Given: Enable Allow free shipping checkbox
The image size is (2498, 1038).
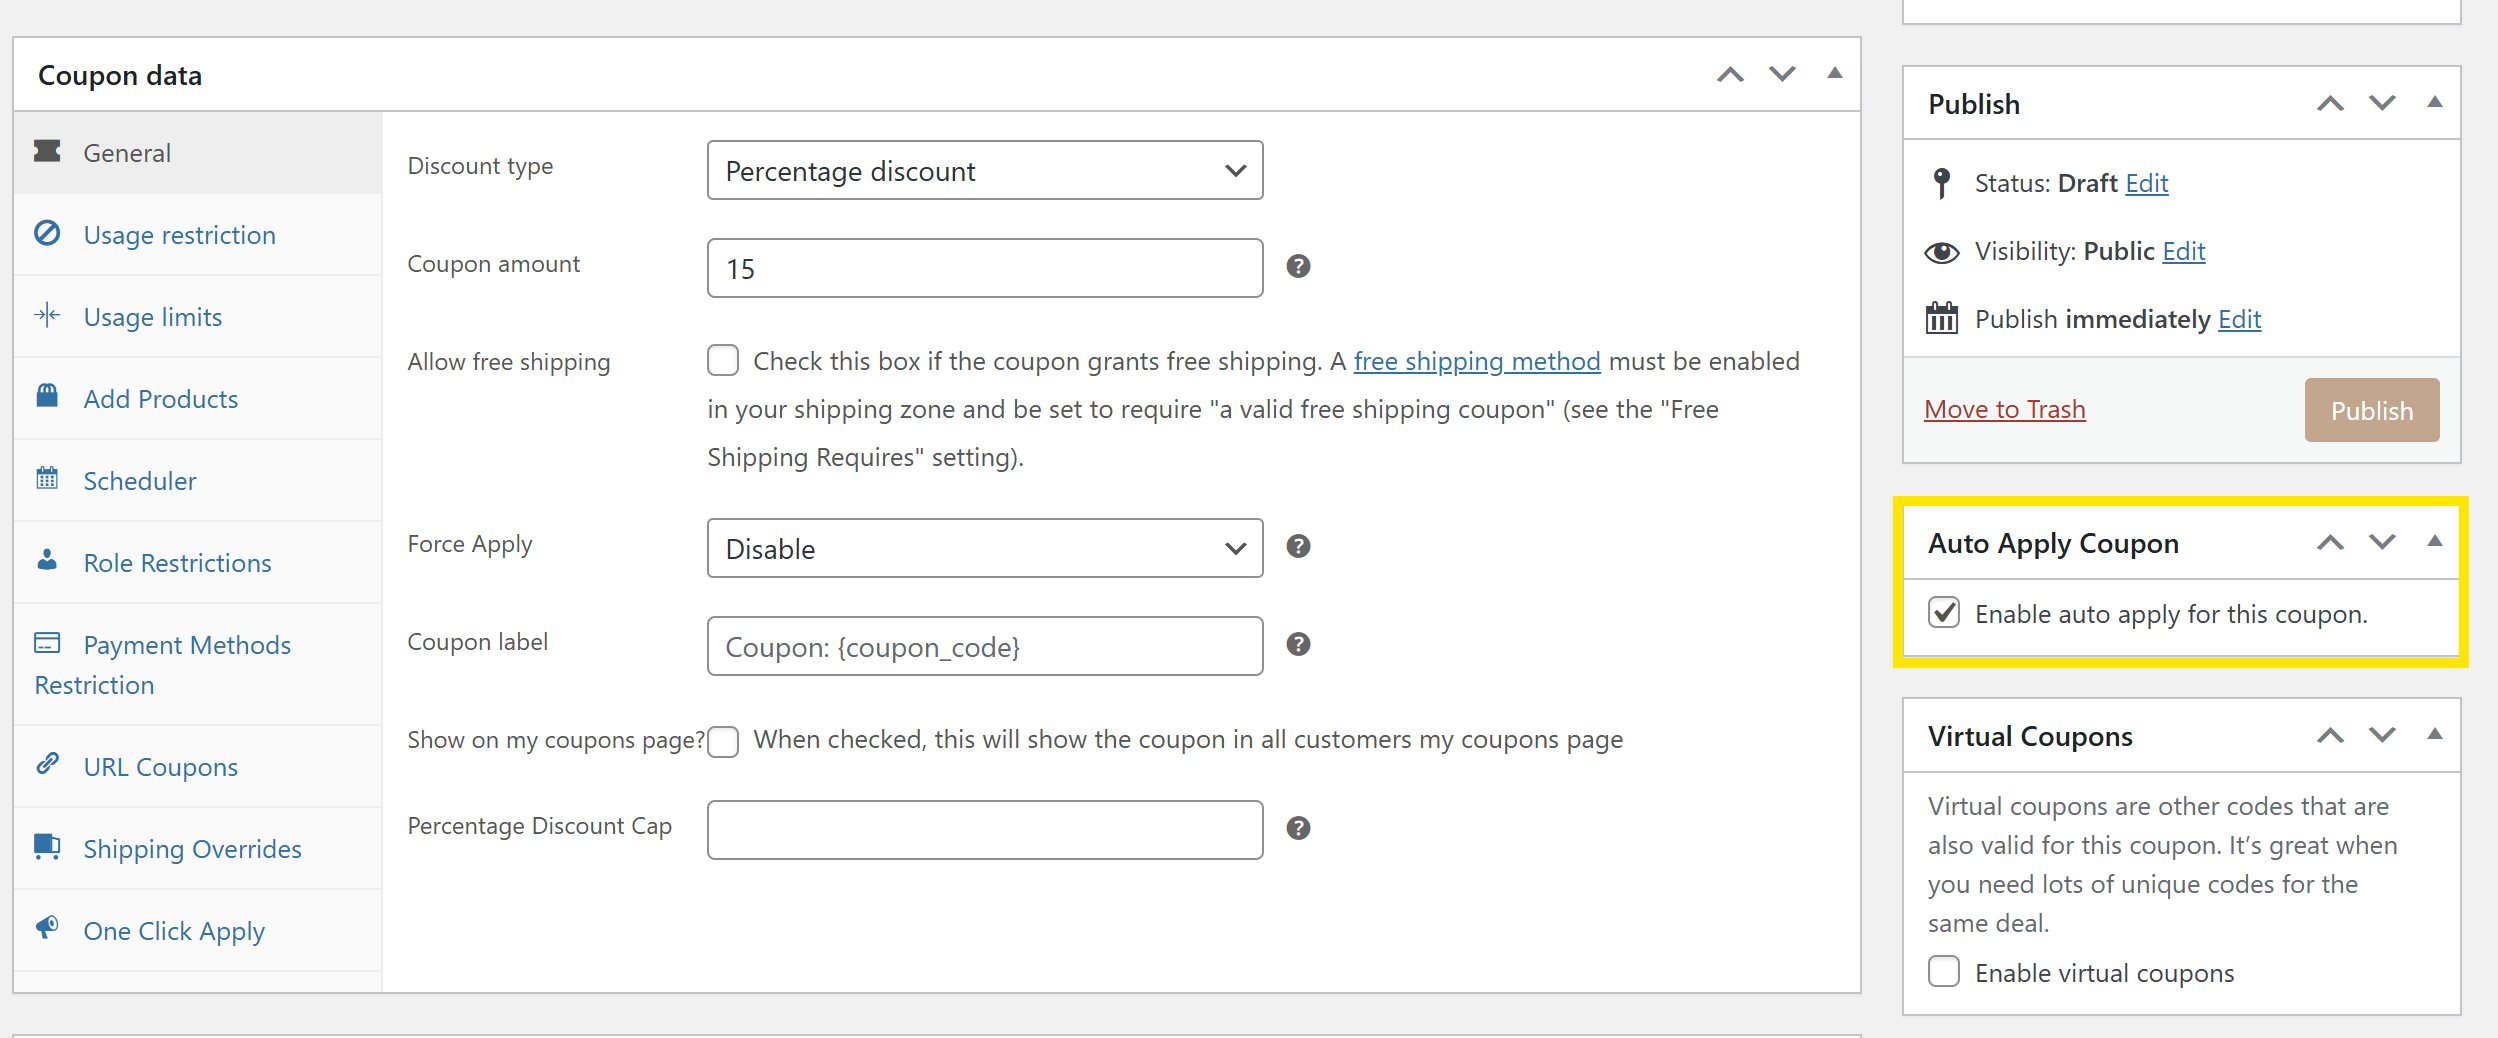Looking at the screenshot, I should pyautogui.click(x=723, y=360).
